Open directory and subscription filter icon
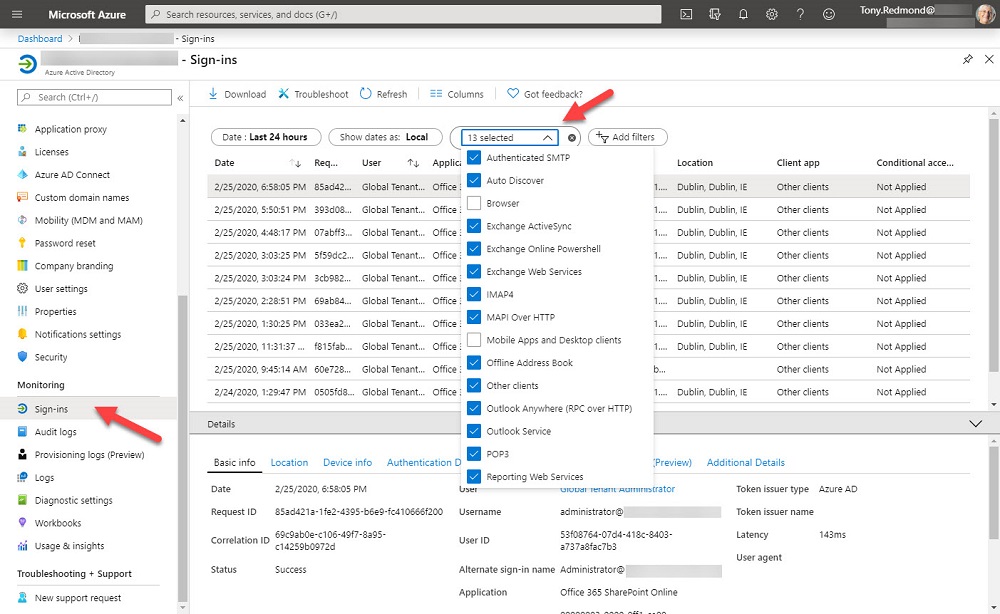1000x614 pixels. 715,14
